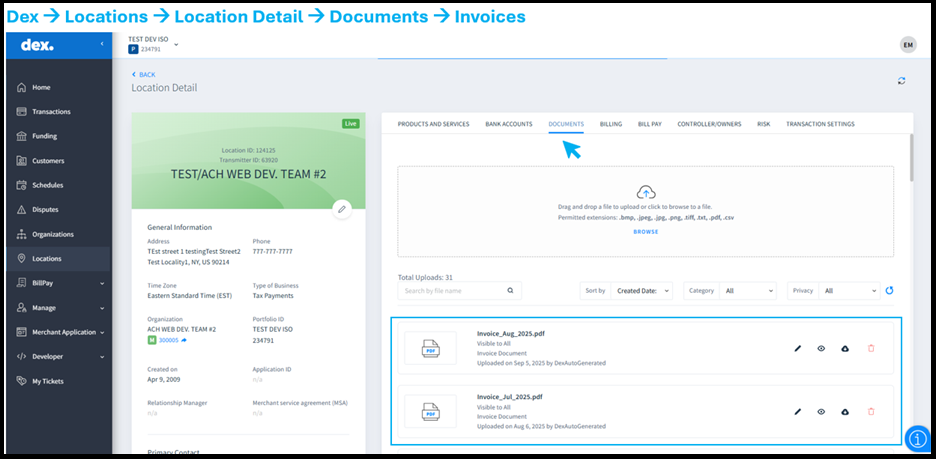
Task: Collapse the sidebar with the dex chevron
Action: pyautogui.click(x=101, y=45)
